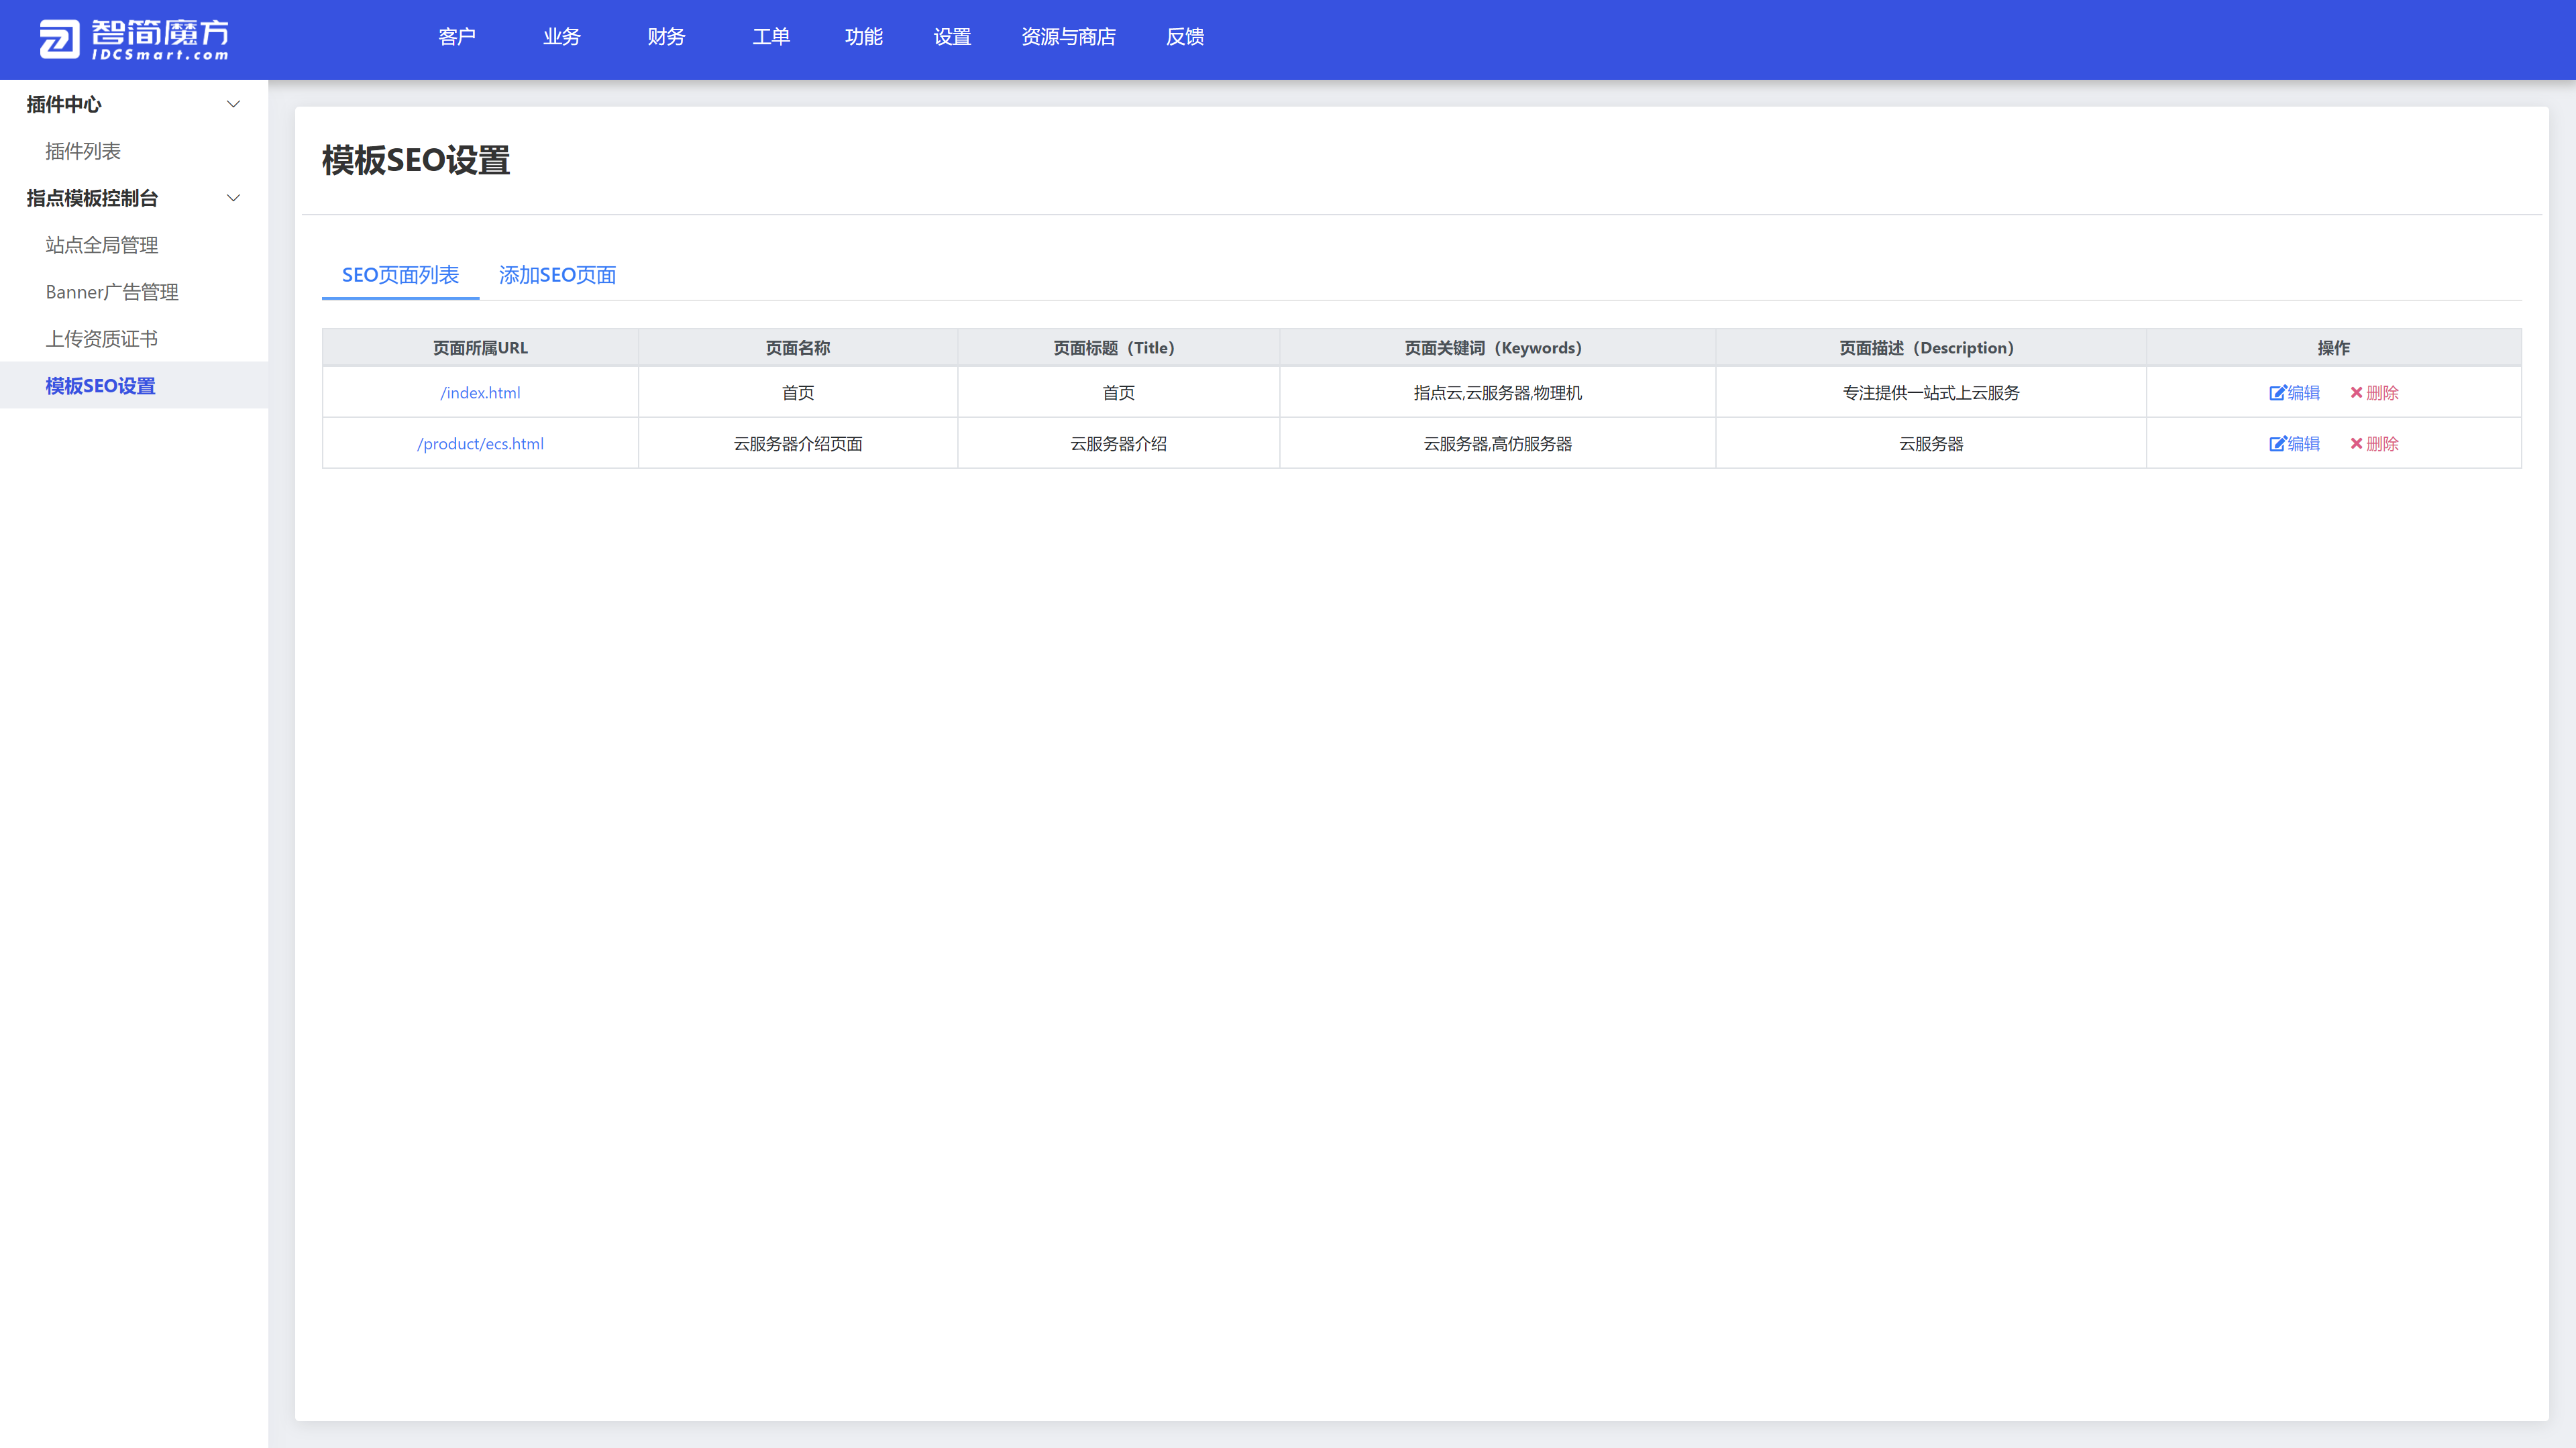This screenshot has height=1448, width=2576.
Task: Open the 客户 top menu
Action: pyautogui.click(x=457, y=37)
